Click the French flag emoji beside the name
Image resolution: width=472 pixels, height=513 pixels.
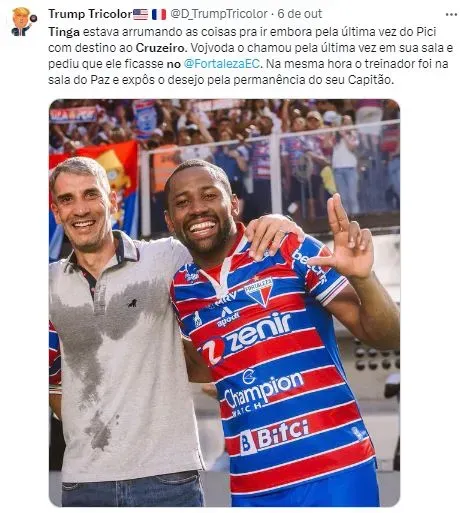click(x=159, y=14)
